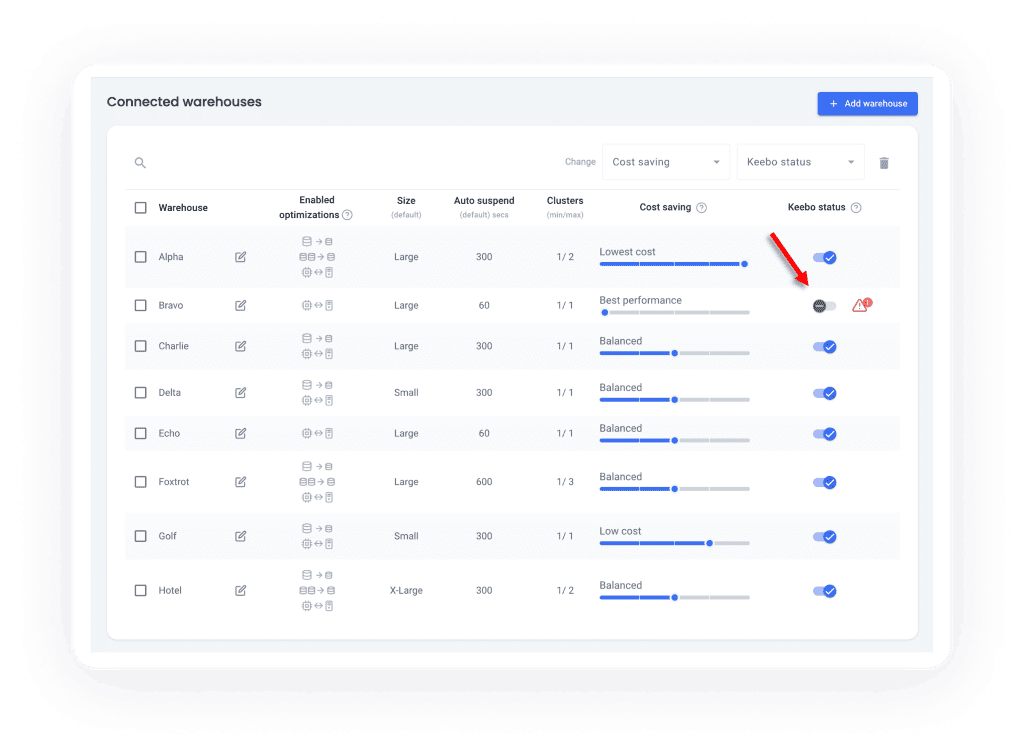The image size is (1024, 754).
Task: Tick the Echo warehouse checkbox
Action: tap(141, 433)
